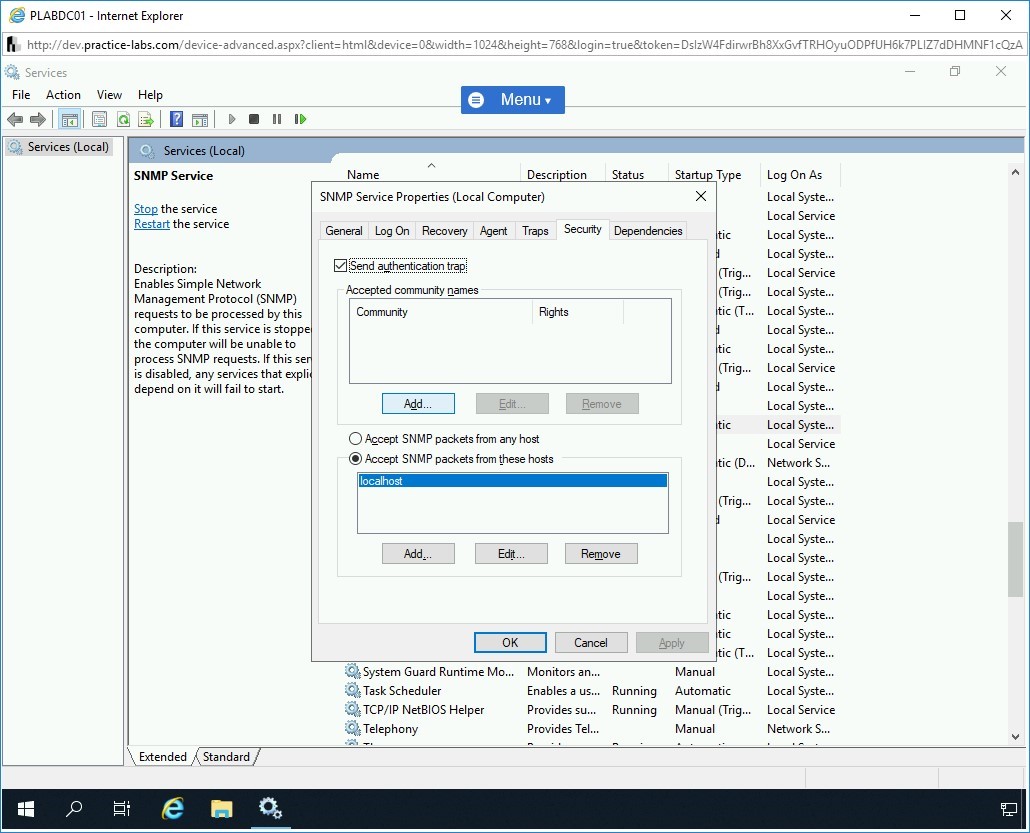Viewport: 1030px width, 833px height.
Task: Click Add under Accepted community names
Action: click(x=418, y=404)
